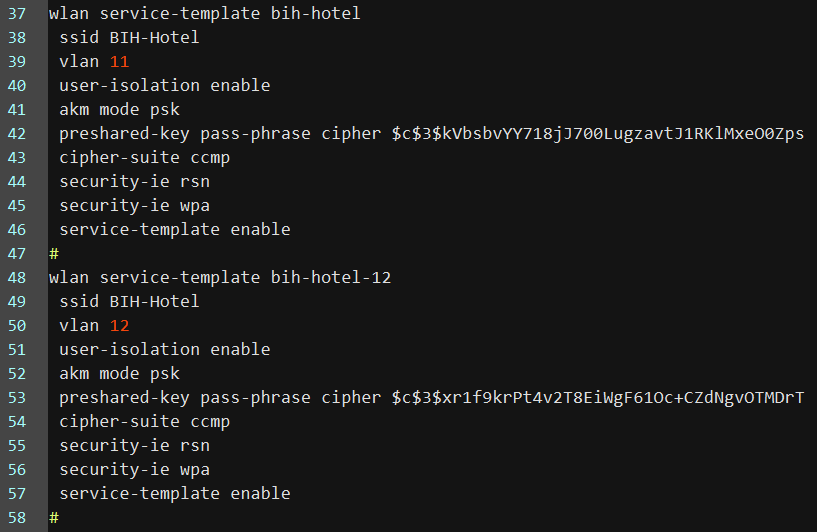Click 'akm mode psk' on line 52
Image resolution: width=817 pixels, height=532 pixels.
pos(119,374)
